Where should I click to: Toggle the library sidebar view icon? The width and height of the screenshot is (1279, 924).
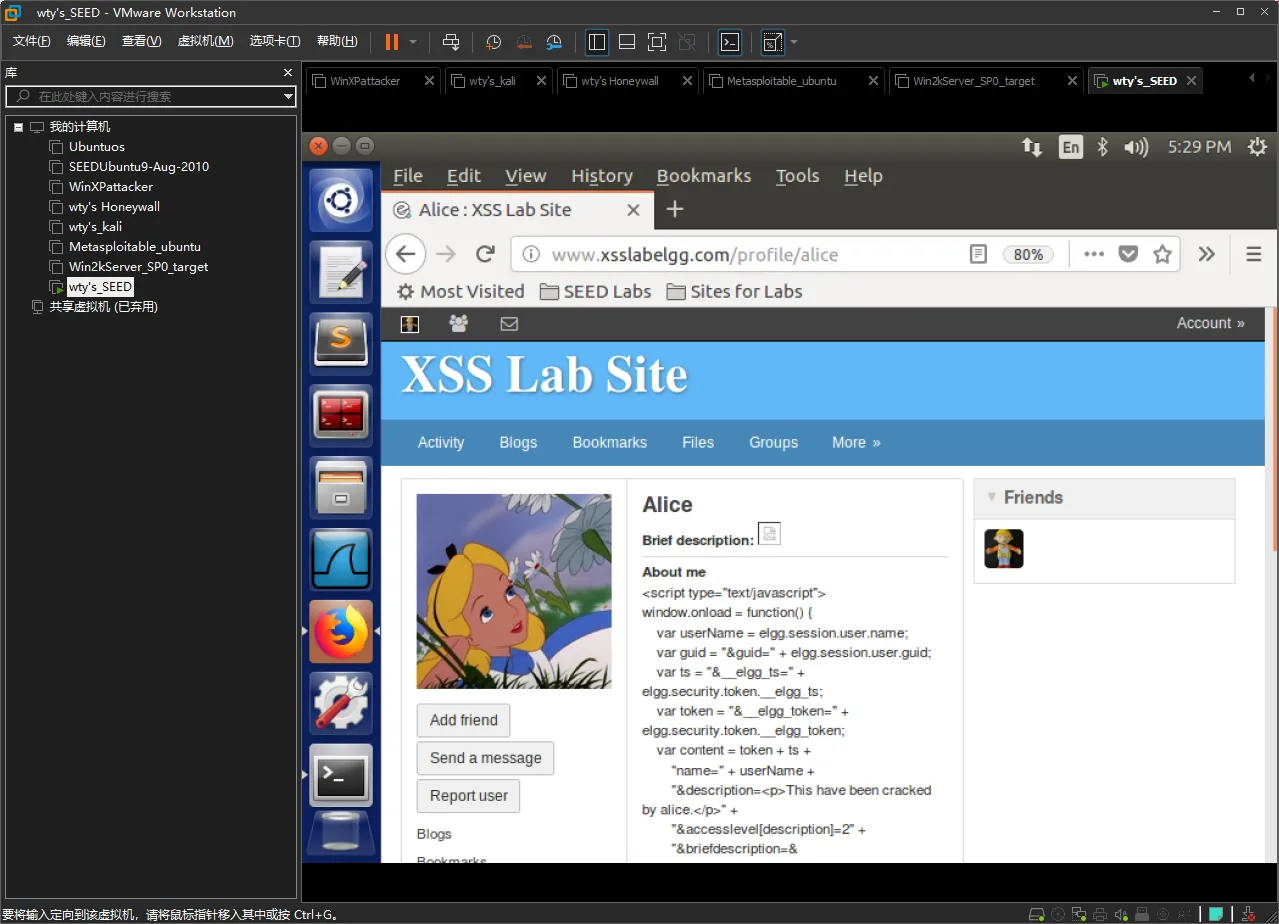pos(597,42)
